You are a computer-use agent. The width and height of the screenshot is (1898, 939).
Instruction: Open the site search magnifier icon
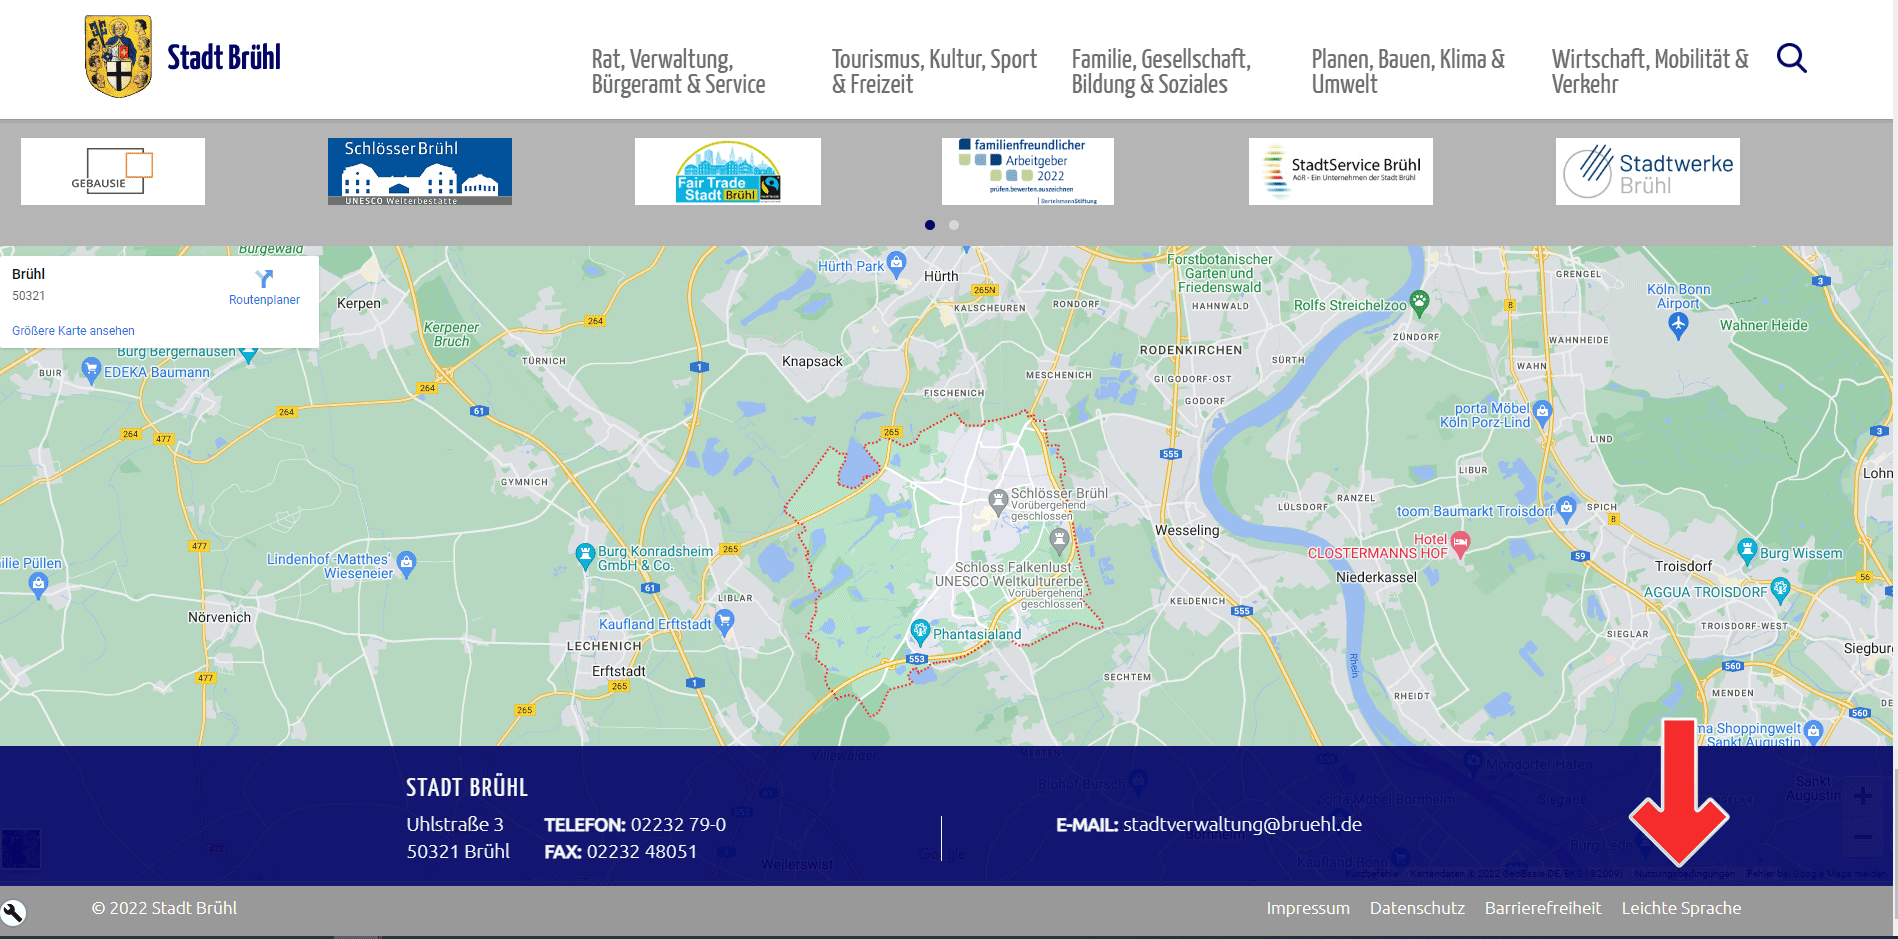1791,58
